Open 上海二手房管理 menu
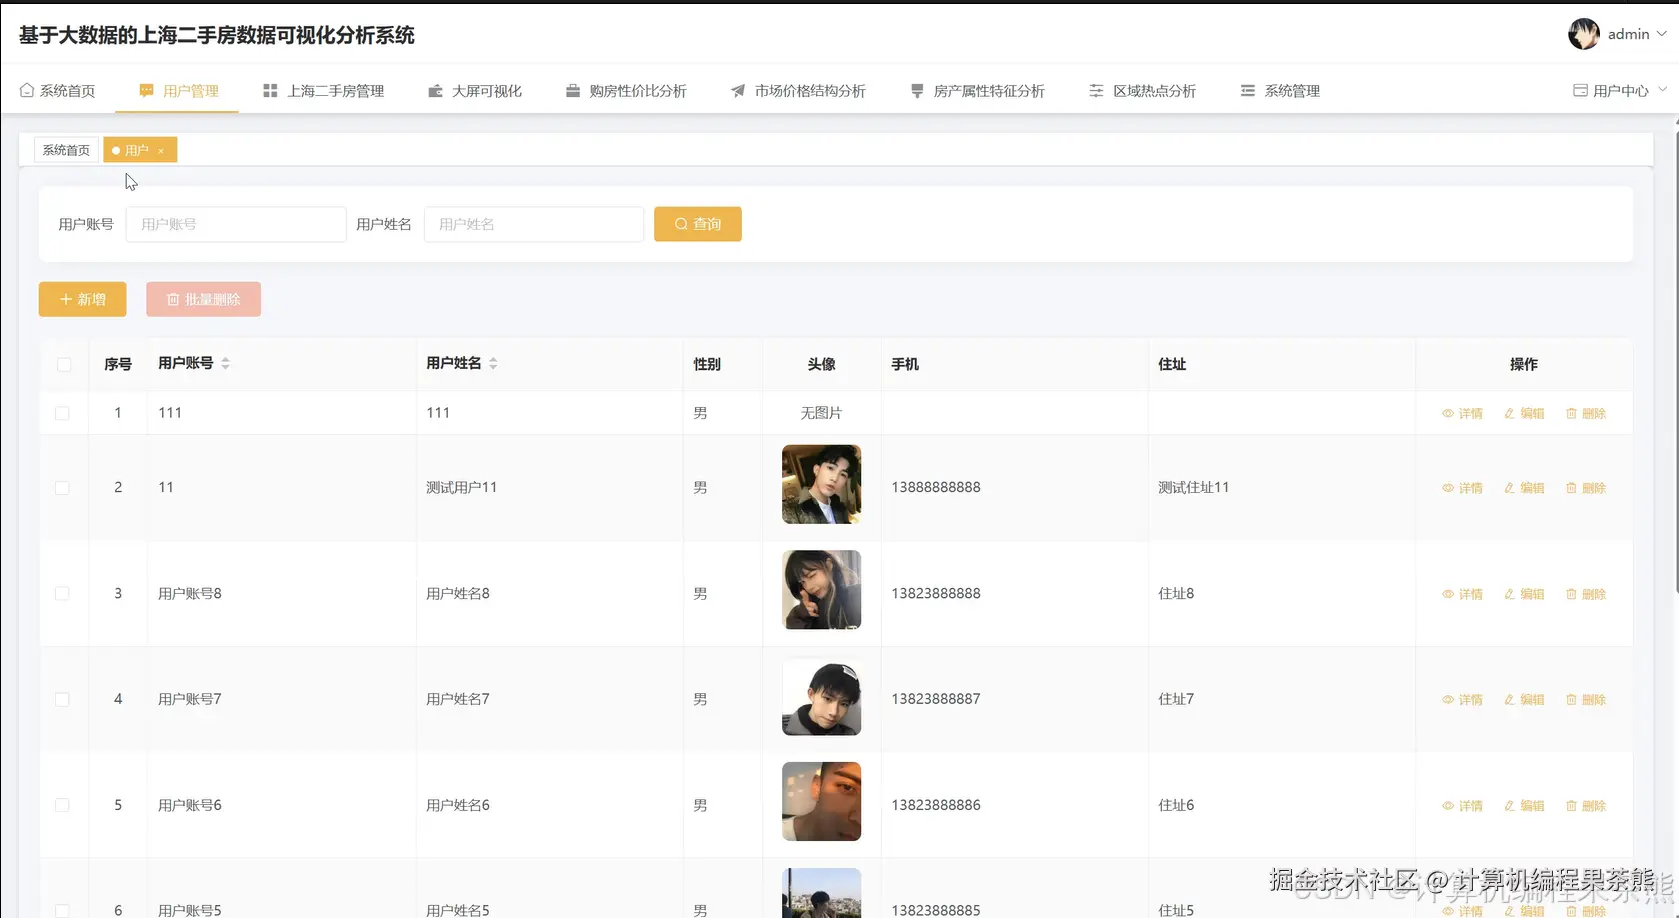The image size is (1679, 918). click(323, 91)
